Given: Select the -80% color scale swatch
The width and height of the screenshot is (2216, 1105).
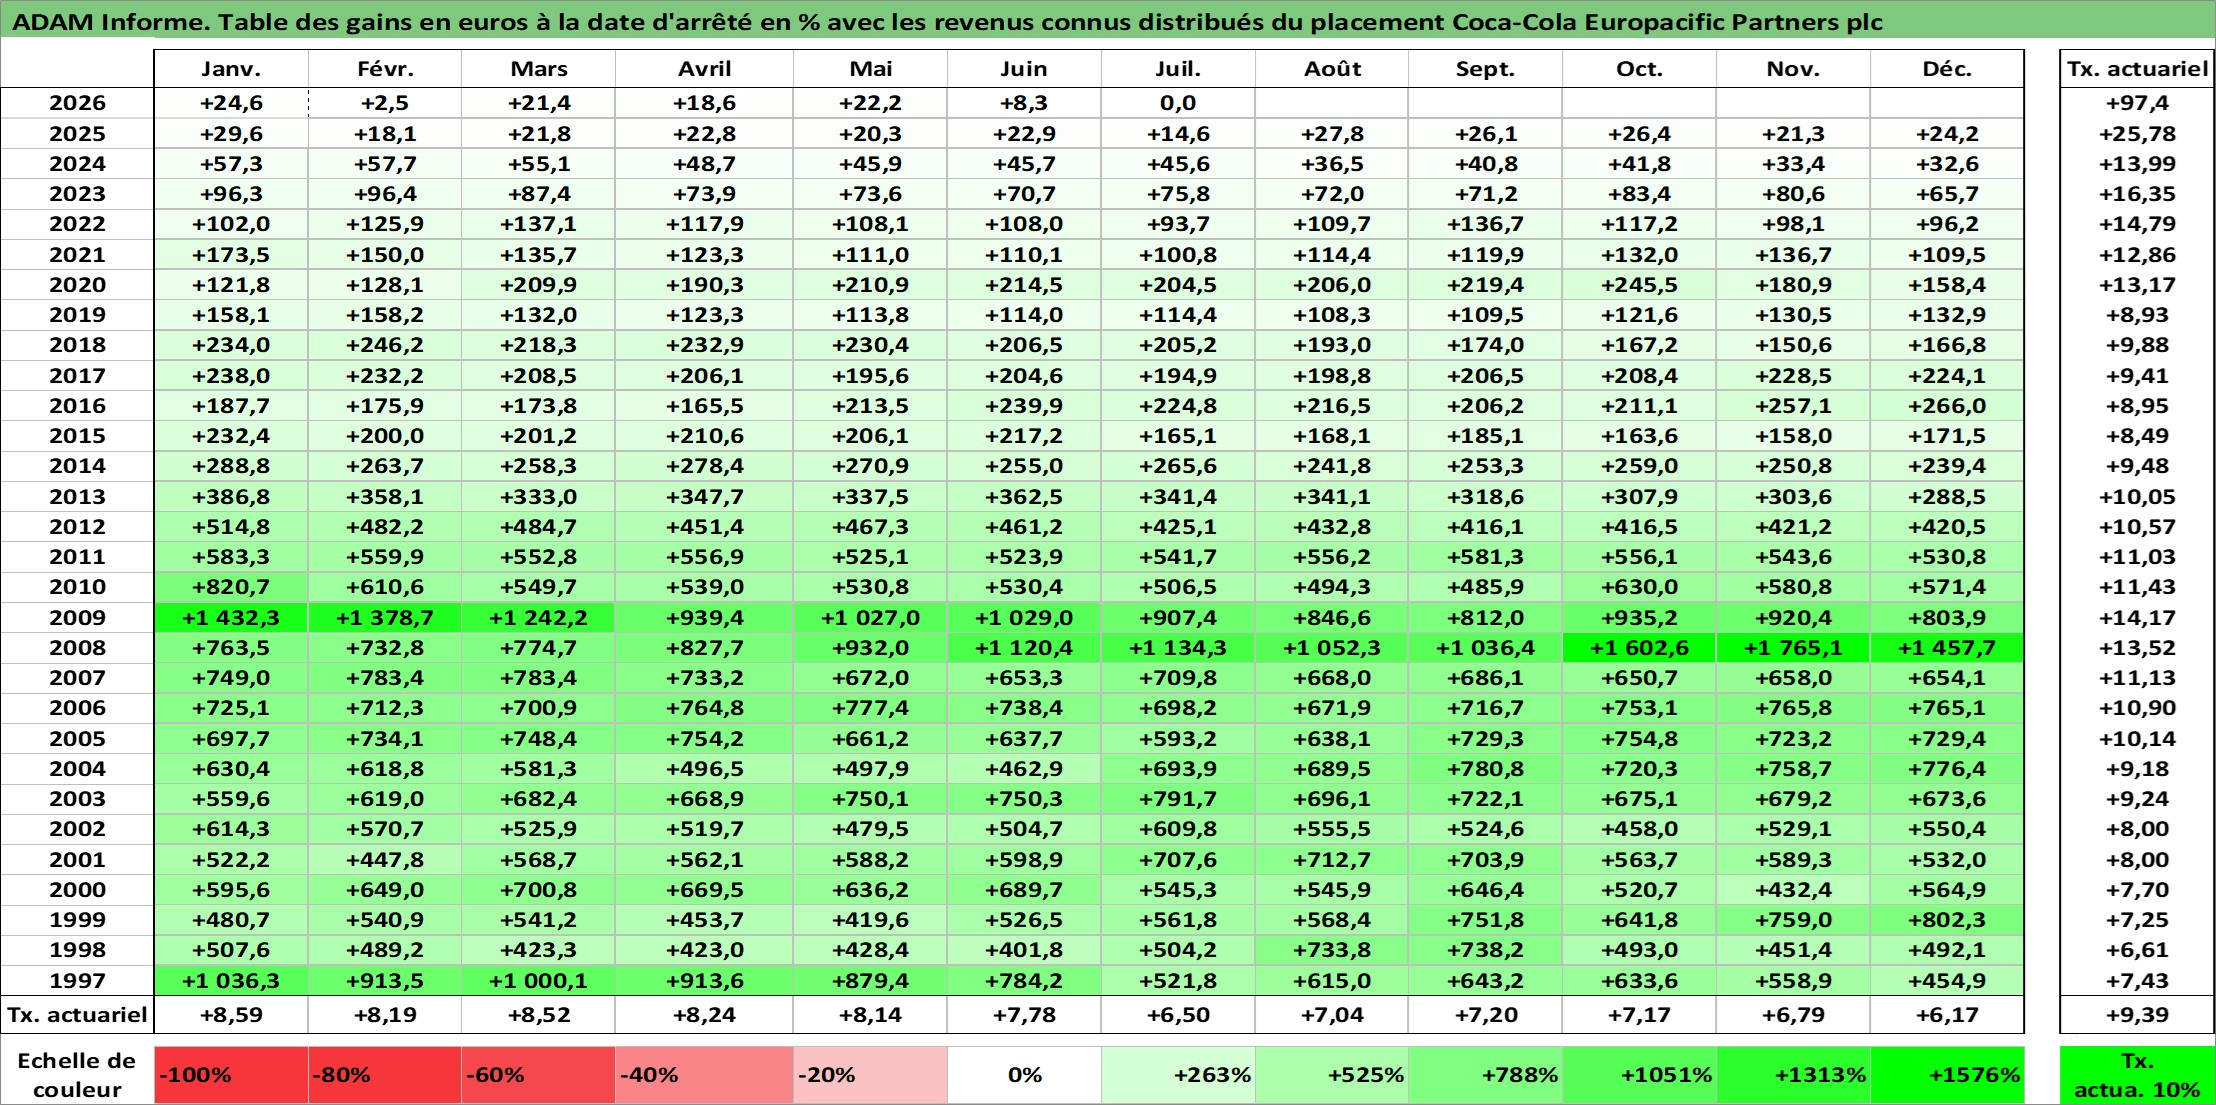Looking at the screenshot, I should (385, 1075).
